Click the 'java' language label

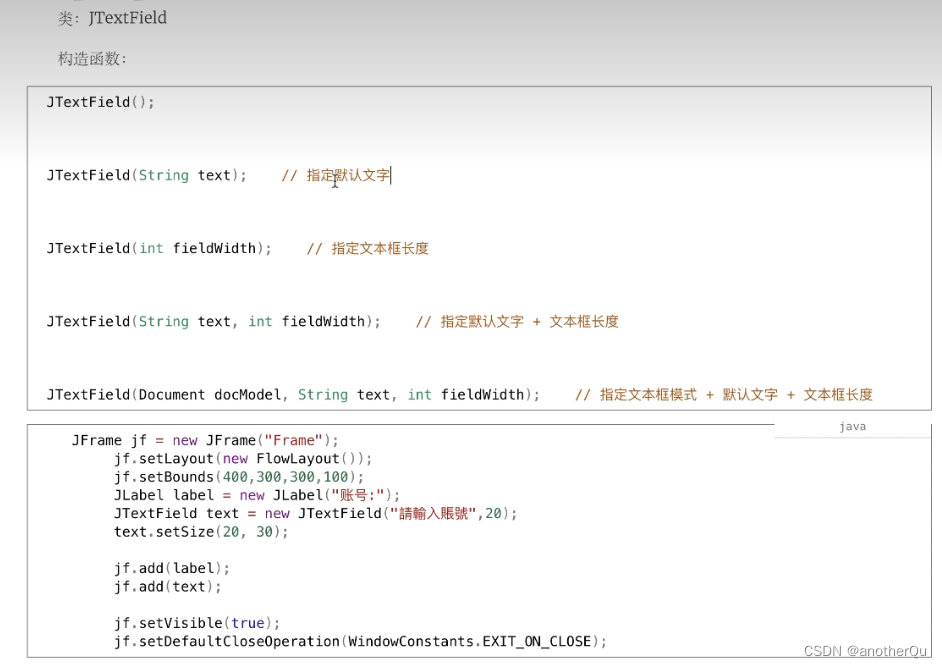(852, 427)
